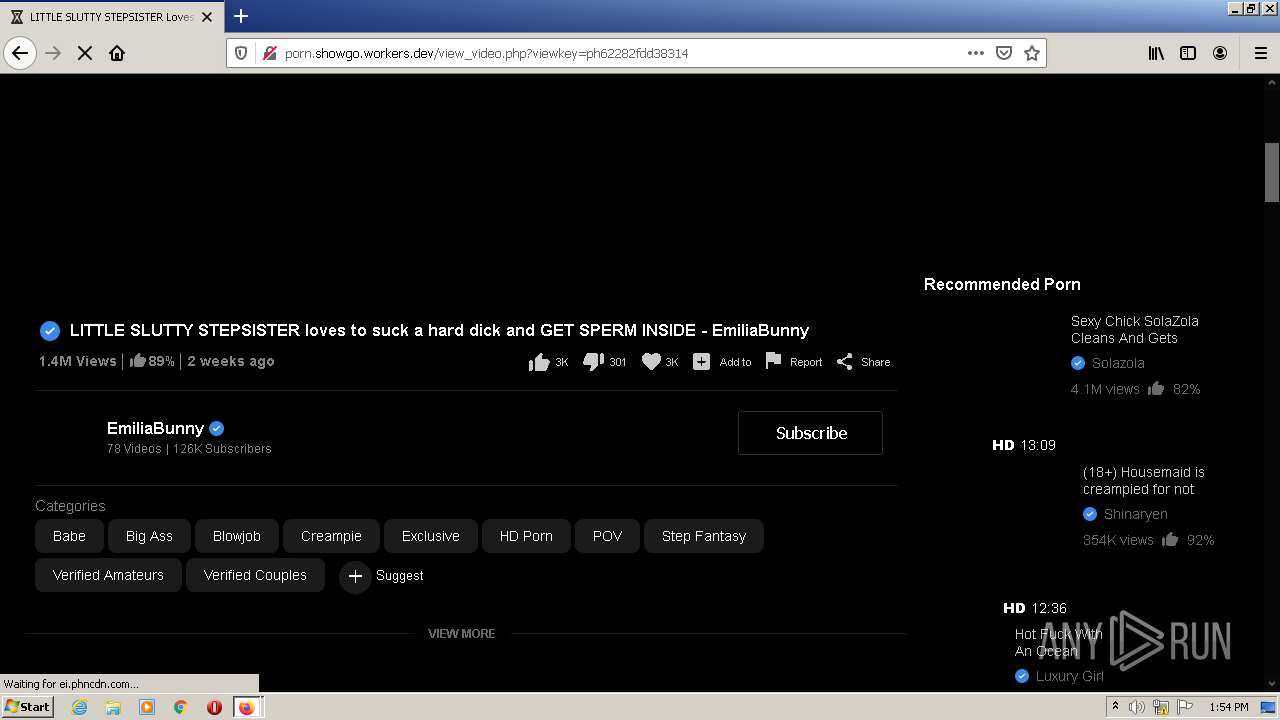Select the active video browser tab
Viewport: 1280px width, 720px height.
(x=110, y=17)
